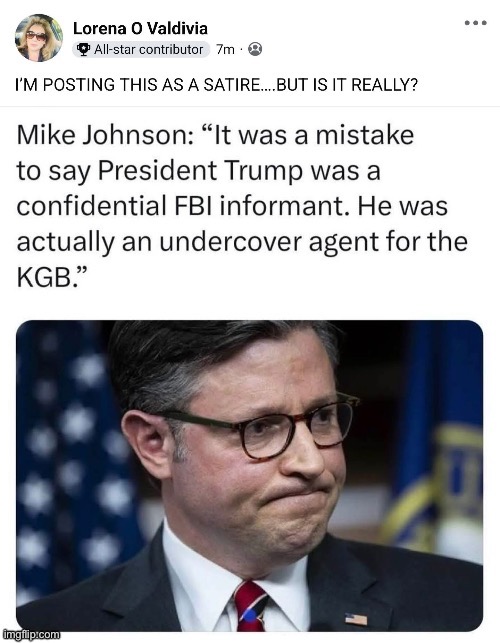Viewport: 500px width, 643px height.
Task: Select the All-star contributor badge
Action: 141,50
